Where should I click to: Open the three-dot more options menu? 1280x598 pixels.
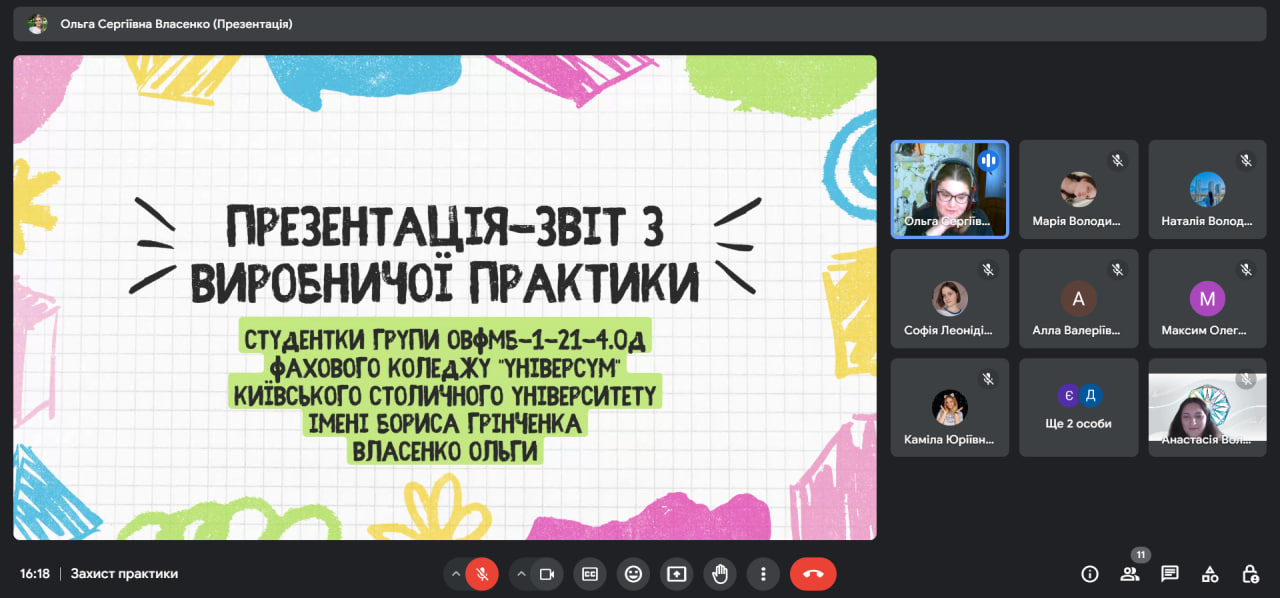763,574
